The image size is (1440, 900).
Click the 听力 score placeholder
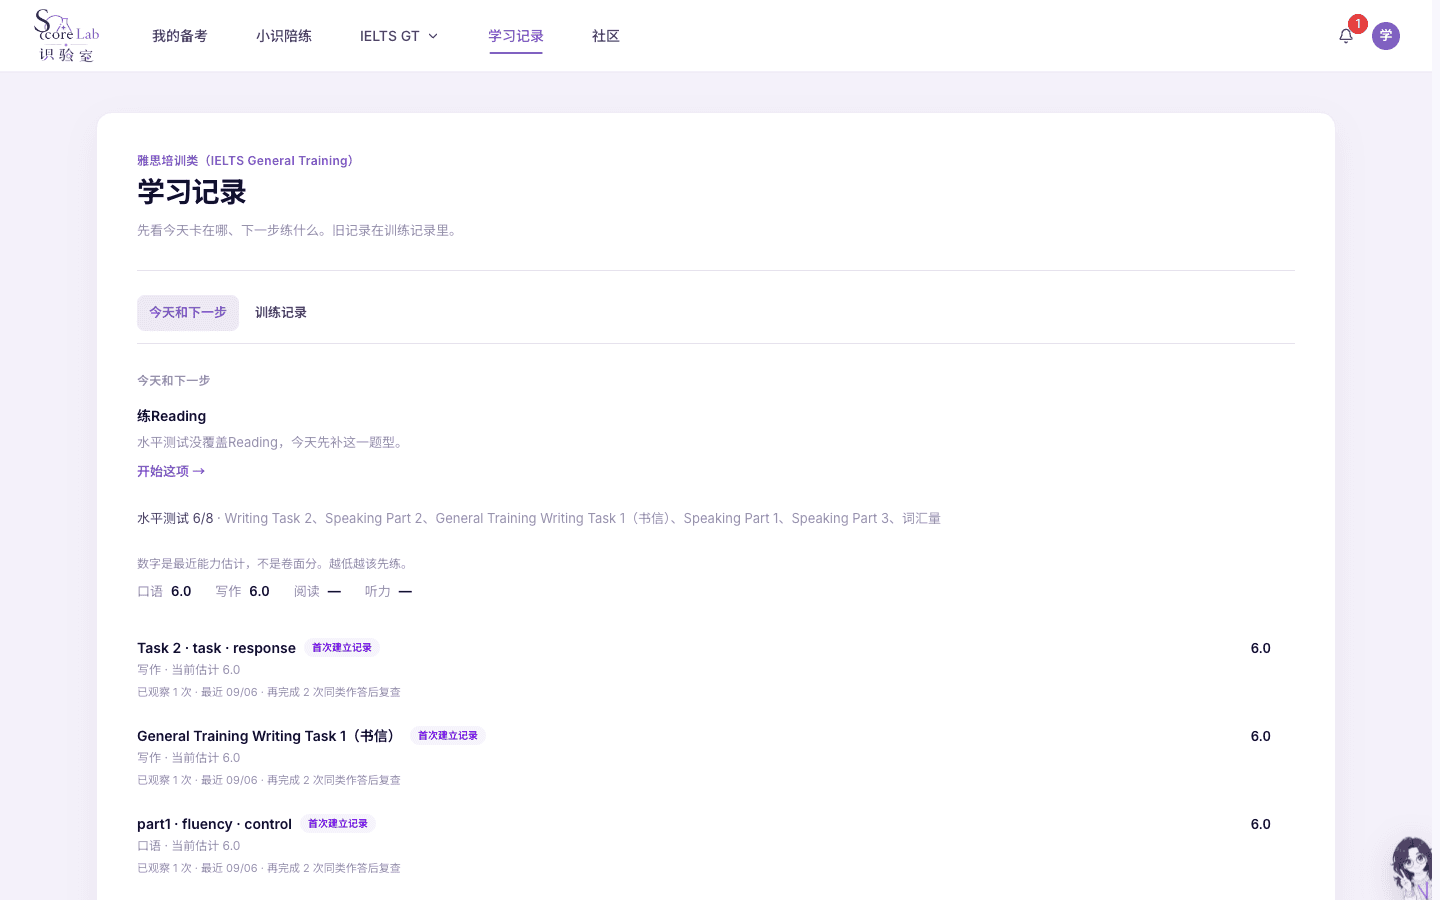[389, 591]
